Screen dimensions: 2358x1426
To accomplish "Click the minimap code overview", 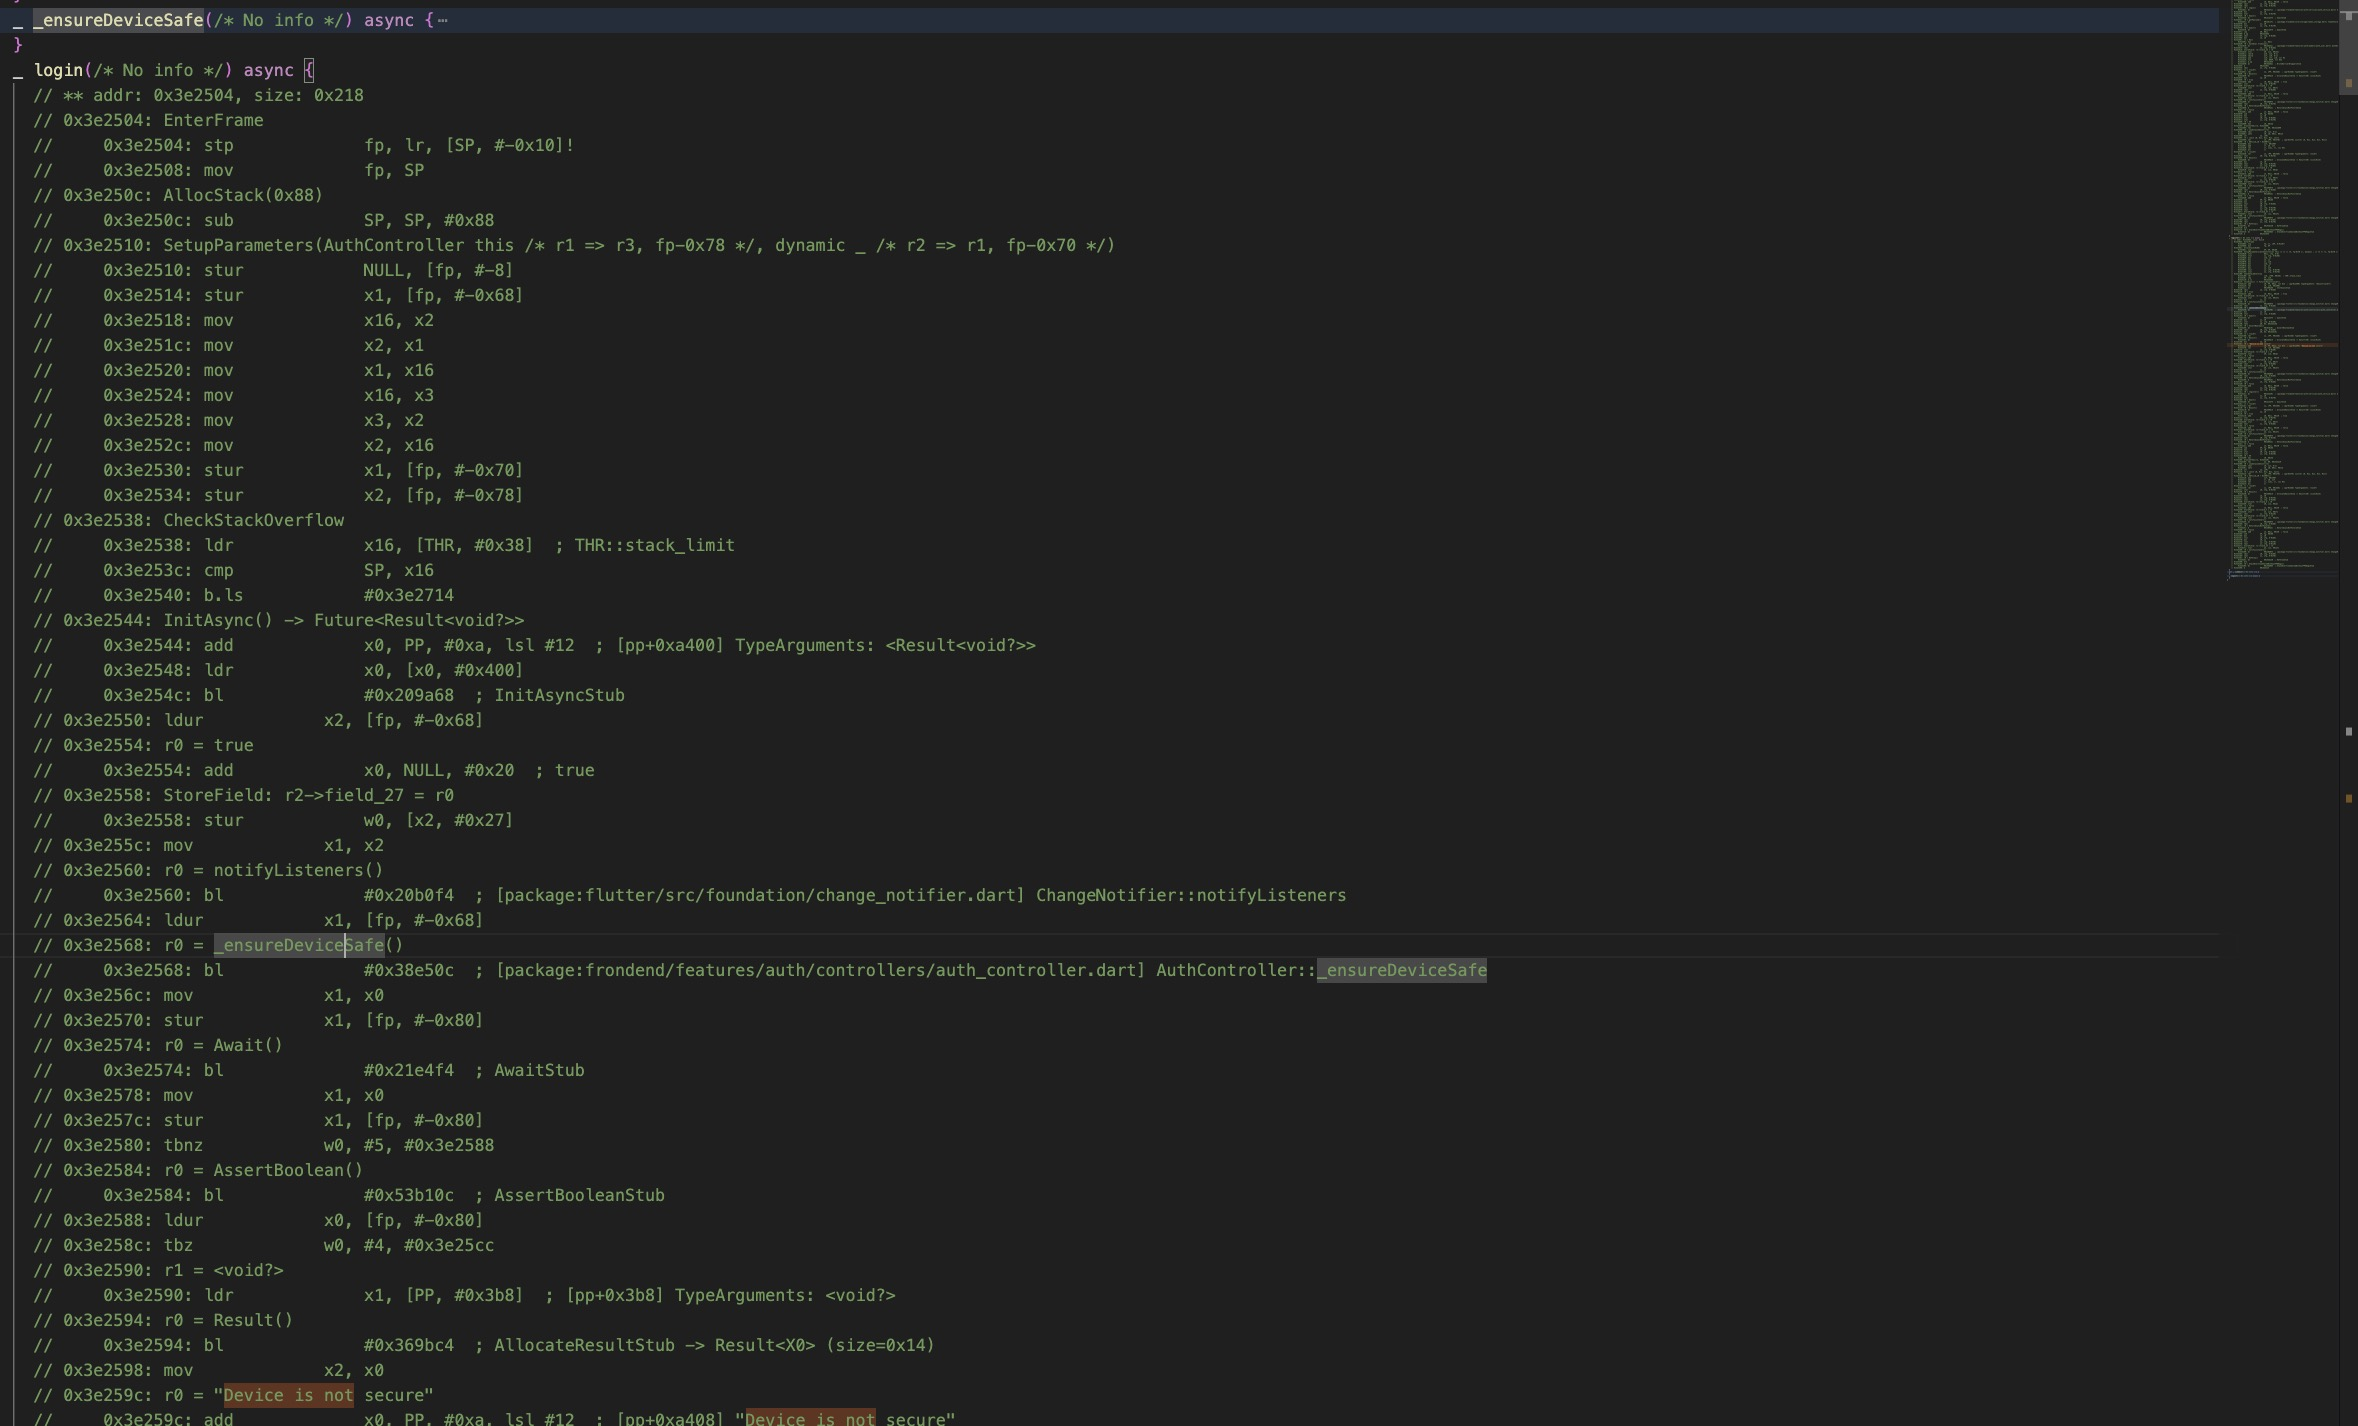I will [2283, 290].
